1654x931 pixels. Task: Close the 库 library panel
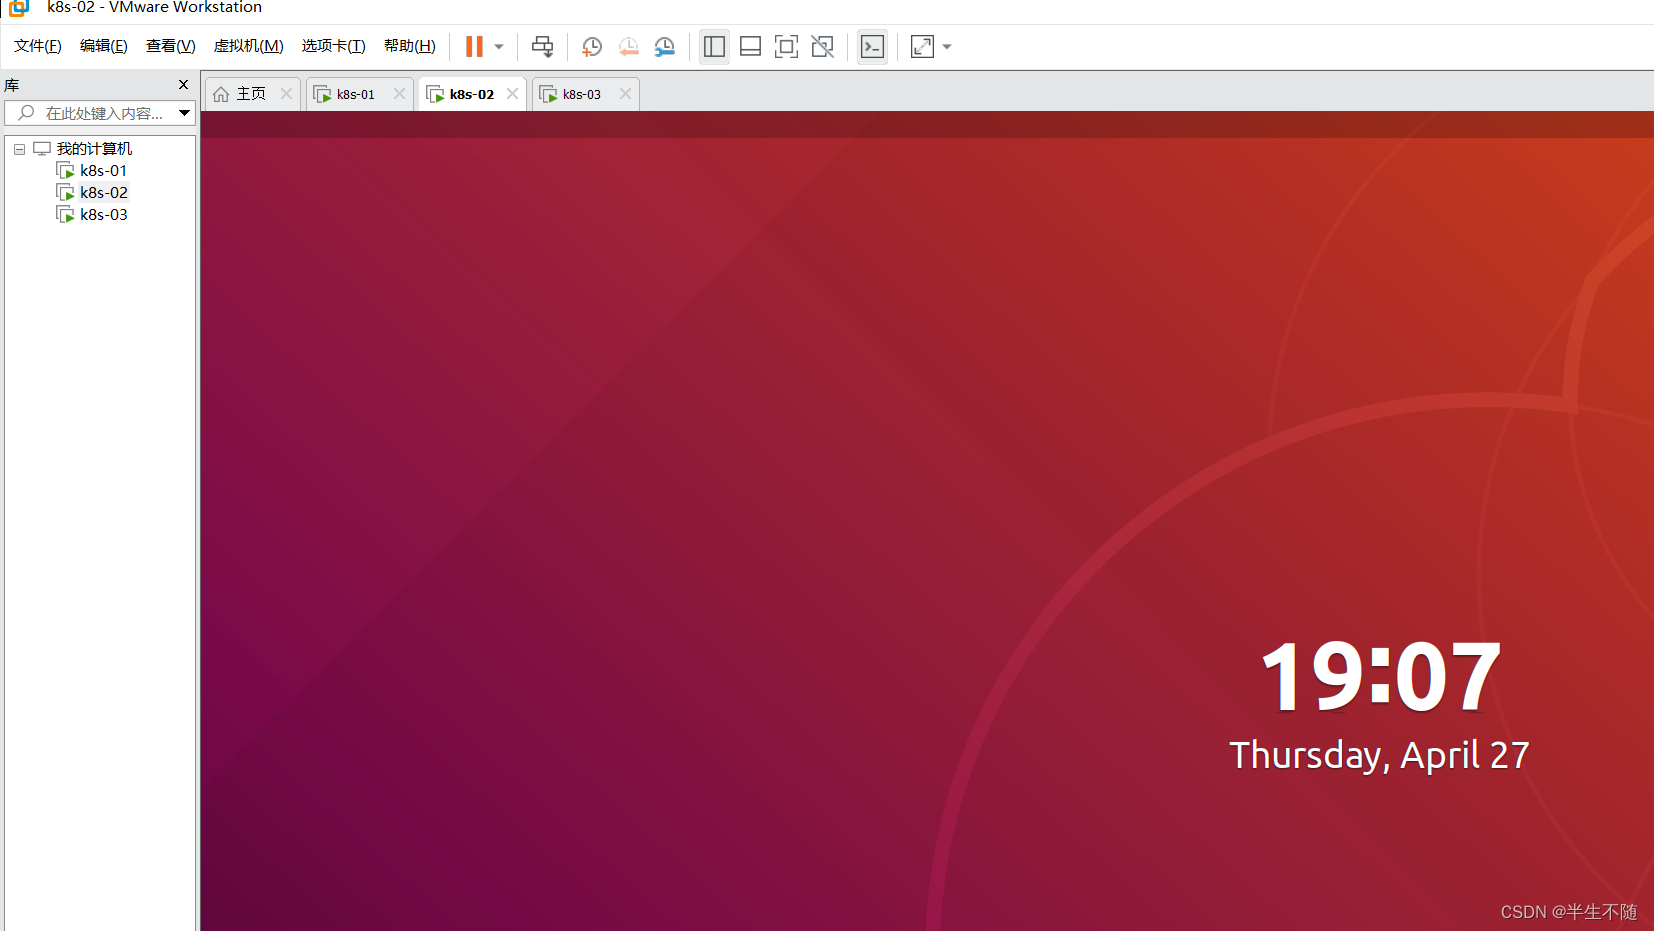click(x=183, y=85)
